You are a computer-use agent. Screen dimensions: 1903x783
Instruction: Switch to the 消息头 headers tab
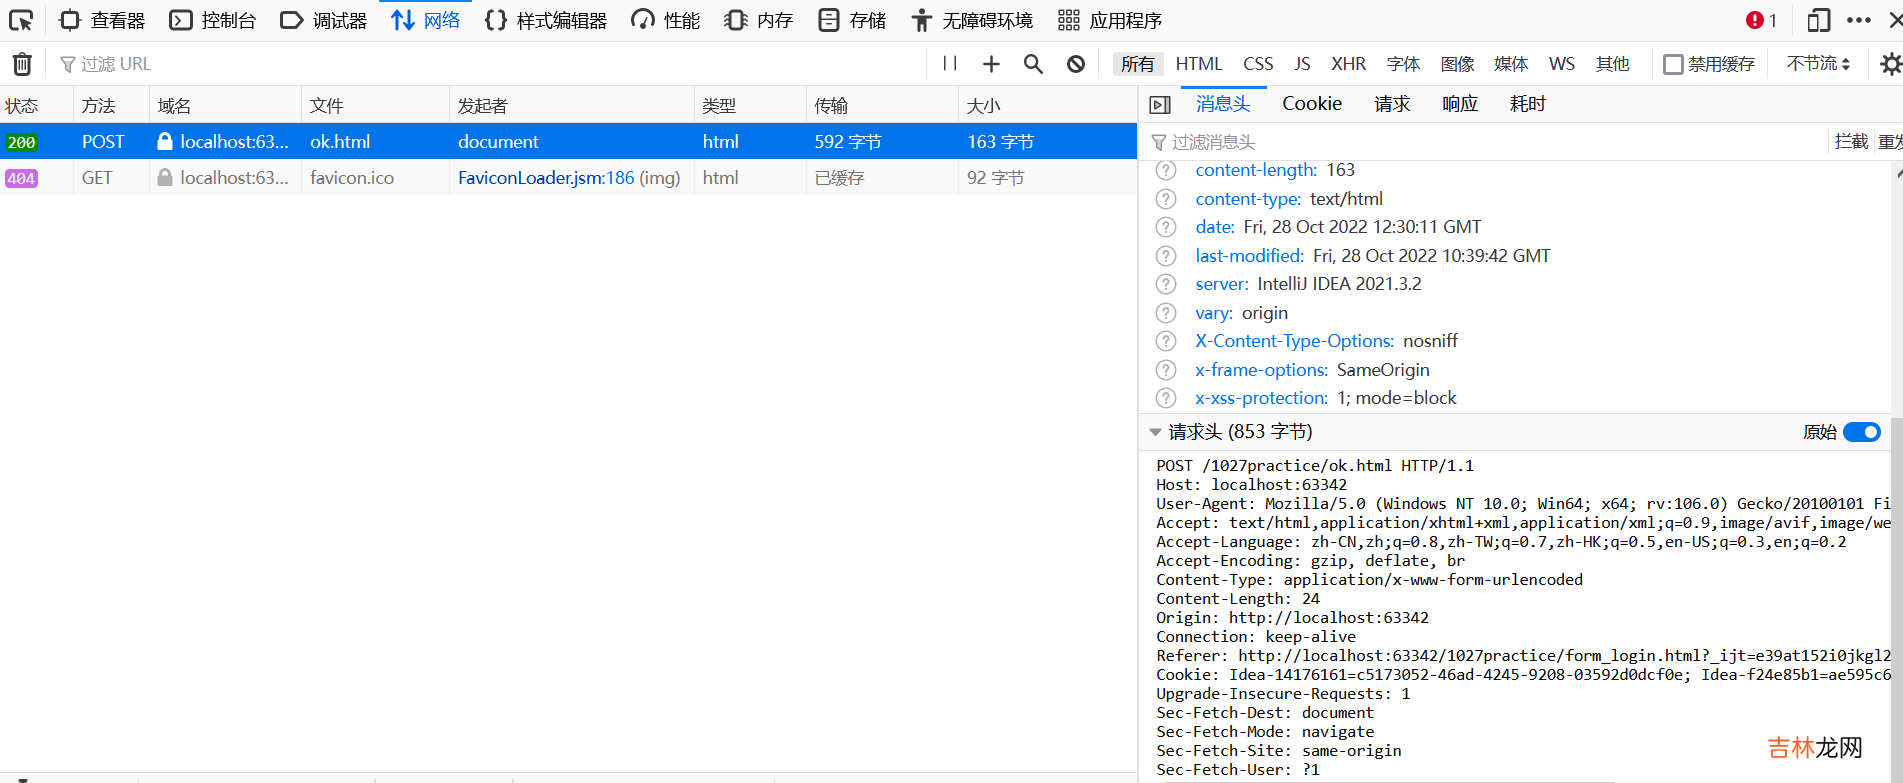click(1223, 104)
